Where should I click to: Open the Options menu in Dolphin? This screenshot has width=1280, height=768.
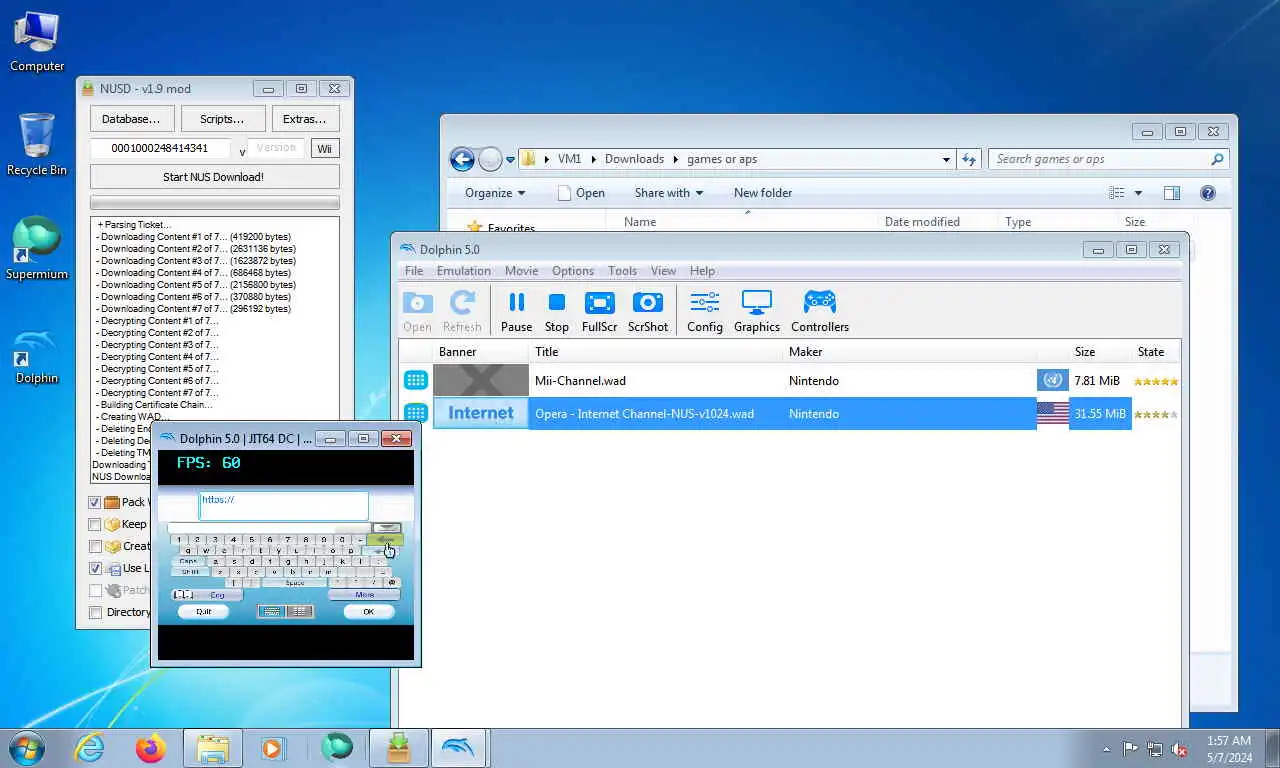click(573, 271)
